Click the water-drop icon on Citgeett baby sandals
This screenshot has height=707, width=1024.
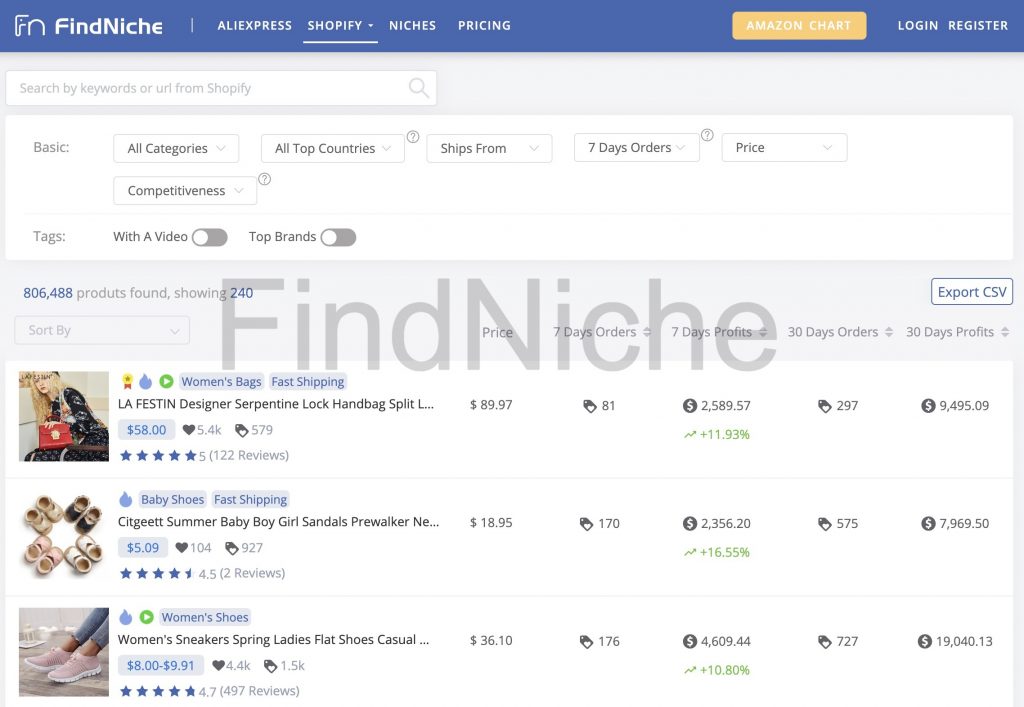pyautogui.click(x=125, y=499)
